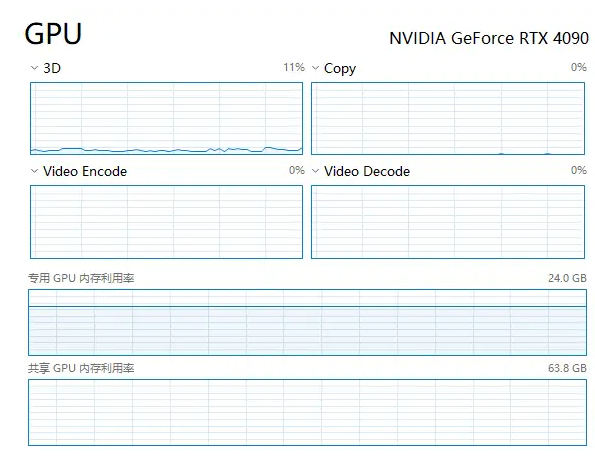Open the Copy engine dropdown chevron

tap(315, 68)
